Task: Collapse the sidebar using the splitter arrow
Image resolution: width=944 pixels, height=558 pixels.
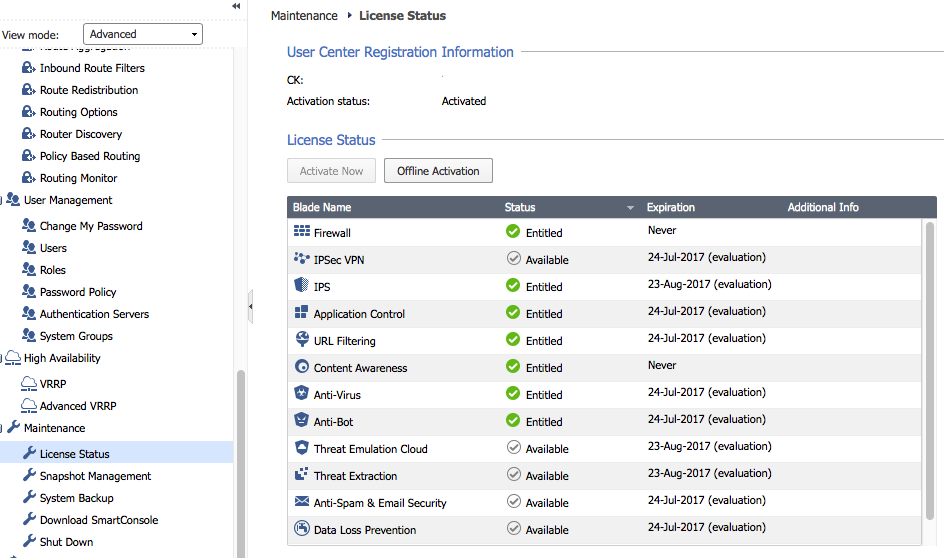Action: [x=250, y=306]
